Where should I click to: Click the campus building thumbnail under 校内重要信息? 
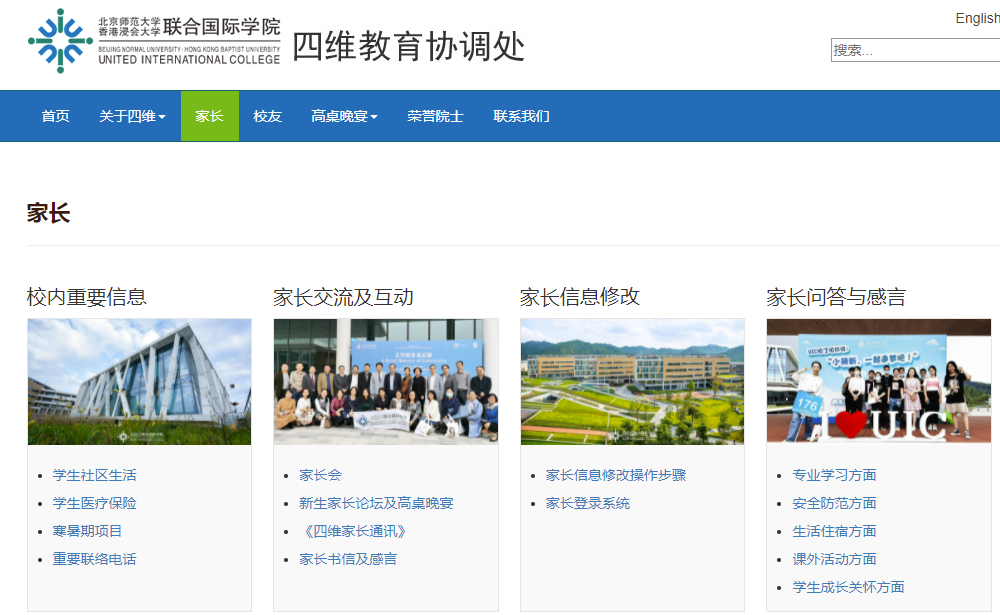139,381
